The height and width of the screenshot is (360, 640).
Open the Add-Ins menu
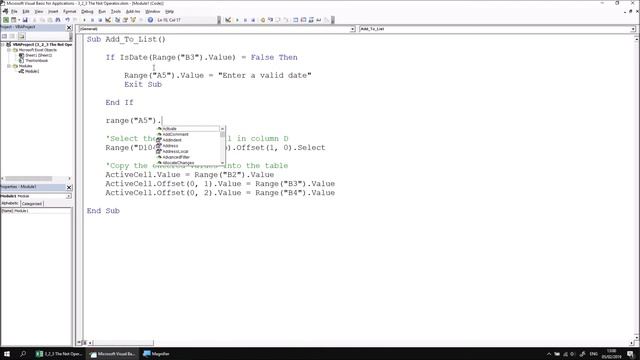[x=133, y=11]
